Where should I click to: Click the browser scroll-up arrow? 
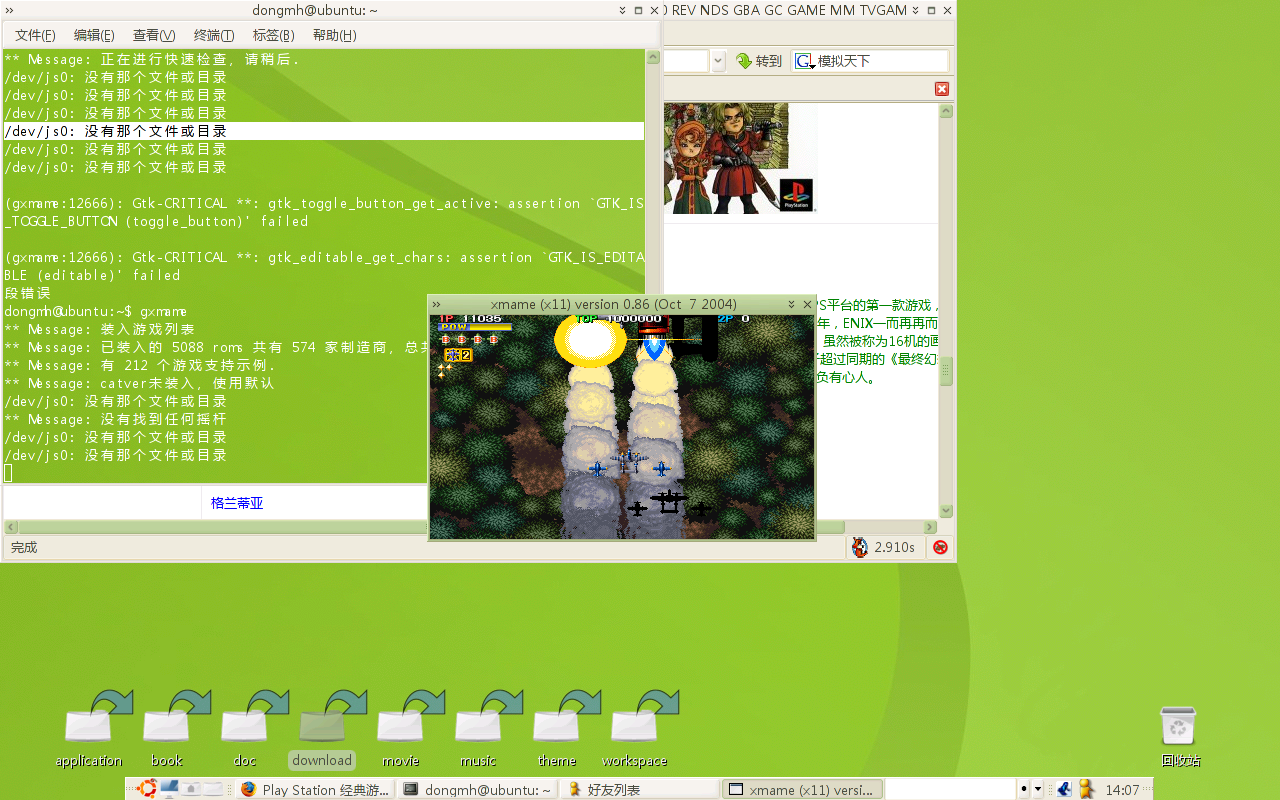coord(946,111)
